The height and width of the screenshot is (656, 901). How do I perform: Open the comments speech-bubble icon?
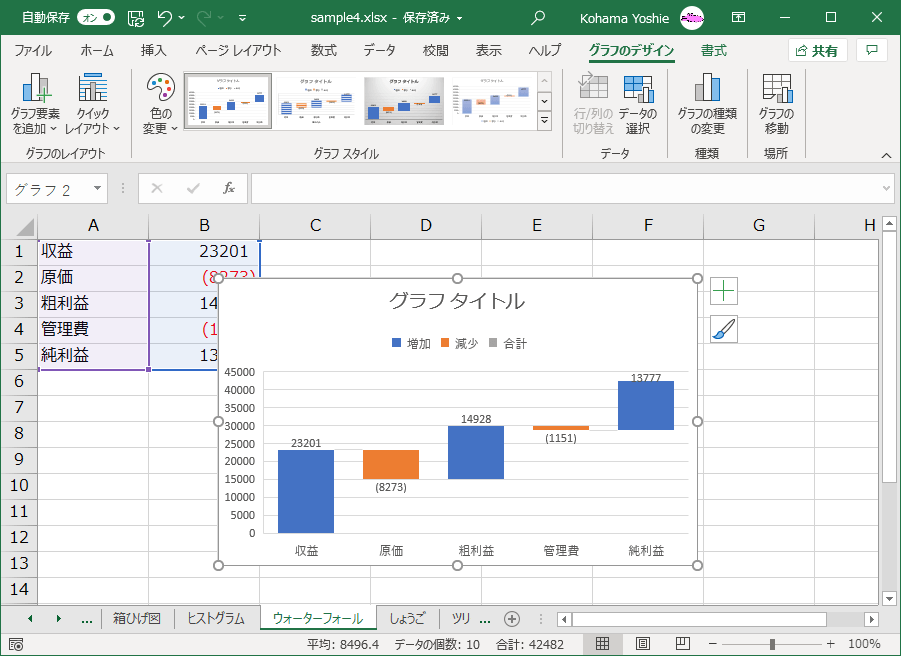[872, 51]
